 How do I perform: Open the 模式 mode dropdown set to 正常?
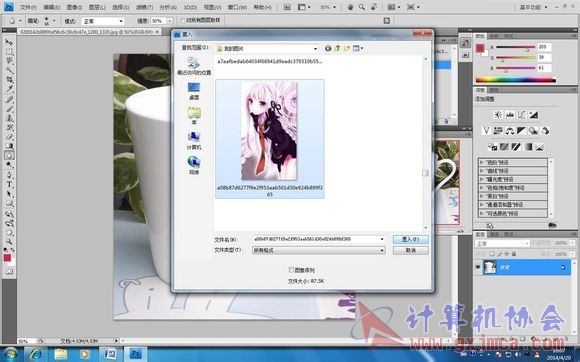click(102, 21)
